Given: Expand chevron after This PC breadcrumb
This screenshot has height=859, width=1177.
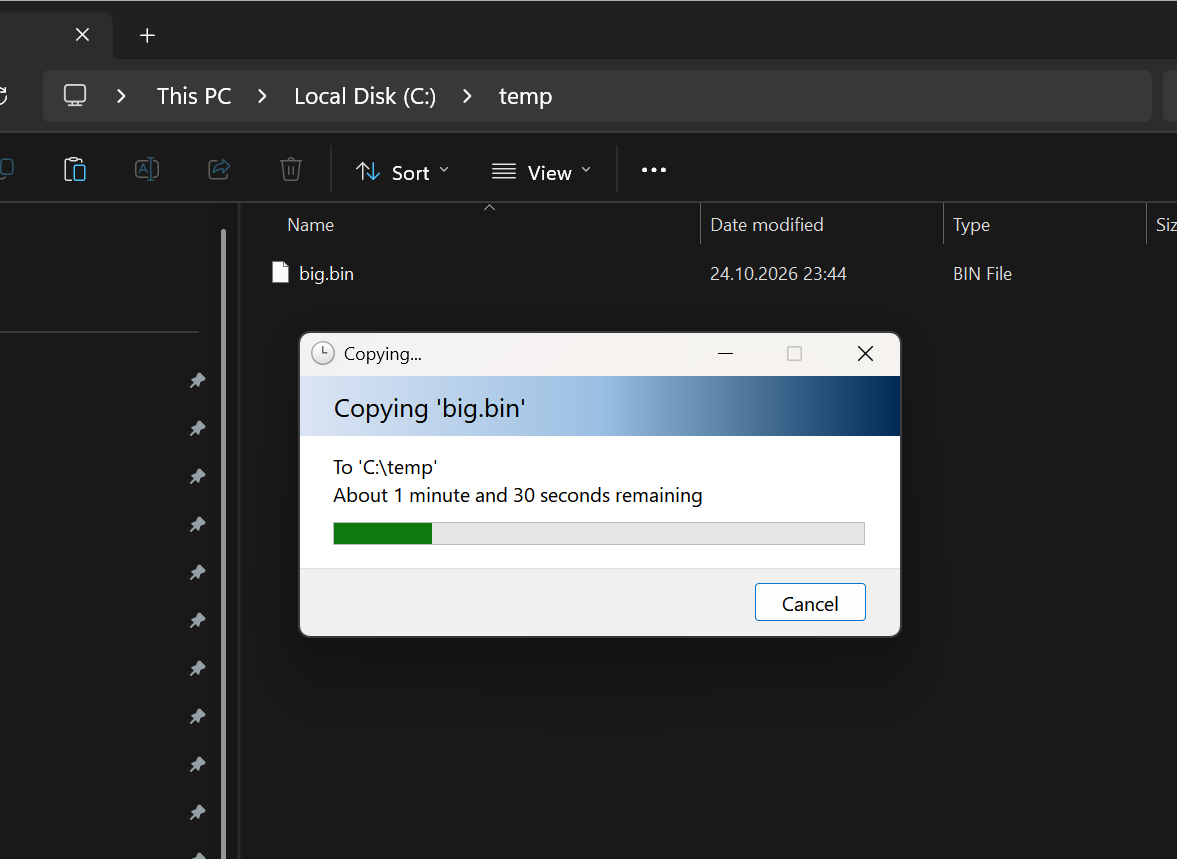Looking at the screenshot, I should coord(262,96).
